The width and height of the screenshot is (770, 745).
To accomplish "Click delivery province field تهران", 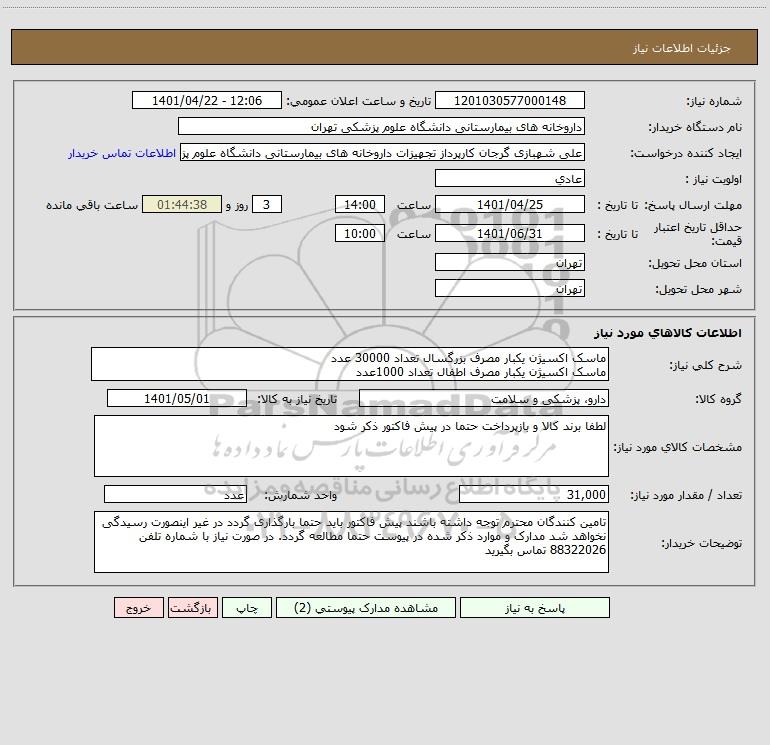I will pyautogui.click(x=510, y=263).
